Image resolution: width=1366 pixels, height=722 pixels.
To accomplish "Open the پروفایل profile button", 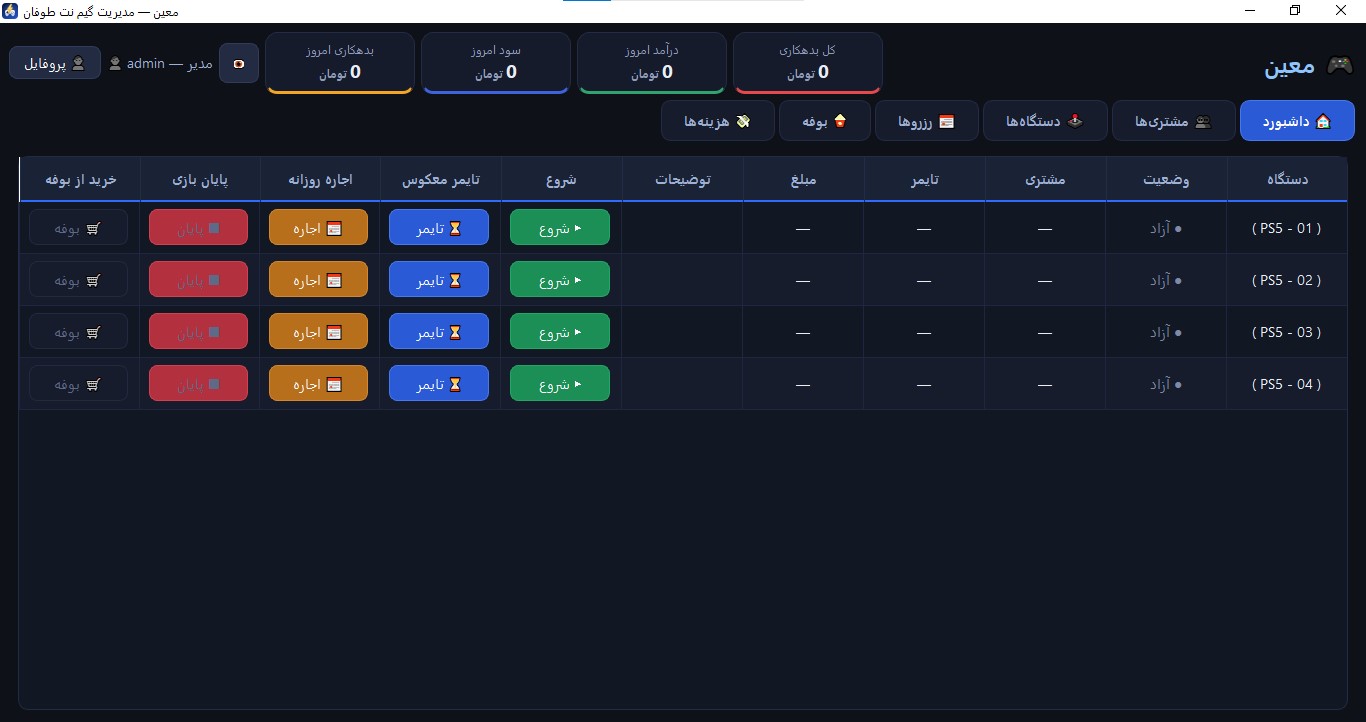I will click(55, 63).
